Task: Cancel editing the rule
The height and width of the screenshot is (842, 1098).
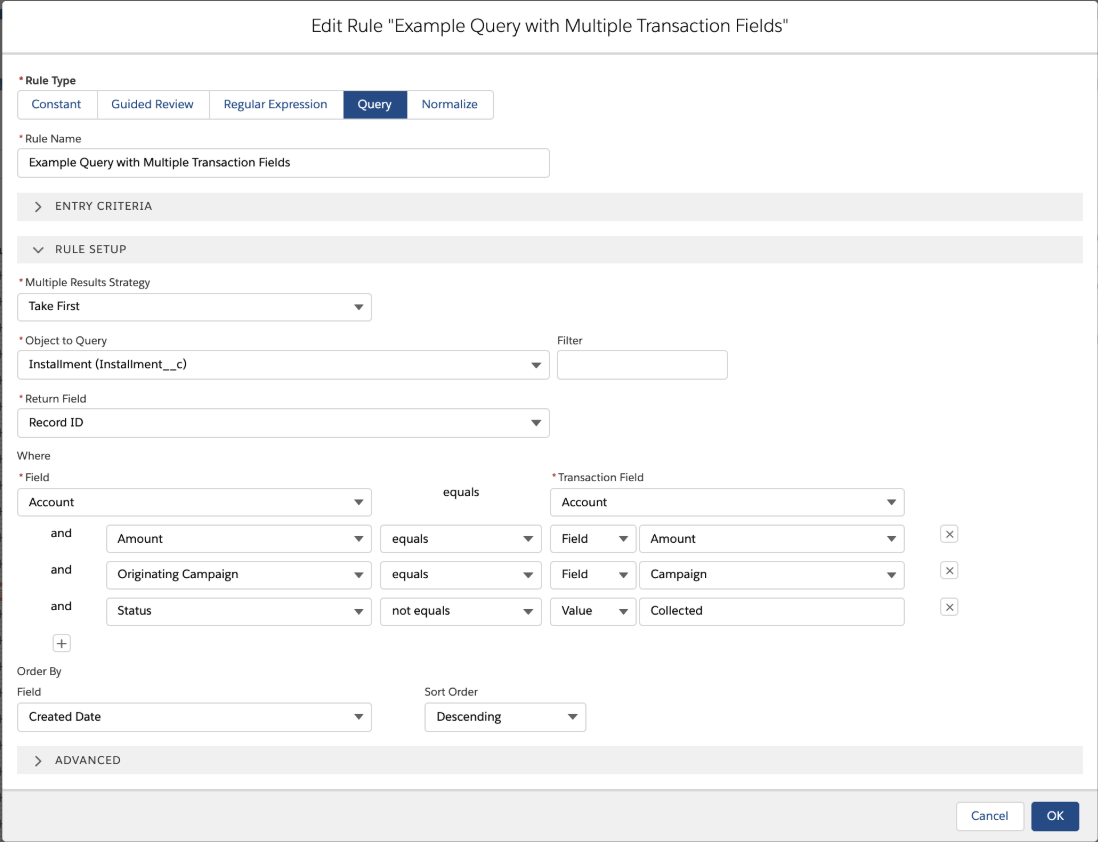Action: pos(989,816)
